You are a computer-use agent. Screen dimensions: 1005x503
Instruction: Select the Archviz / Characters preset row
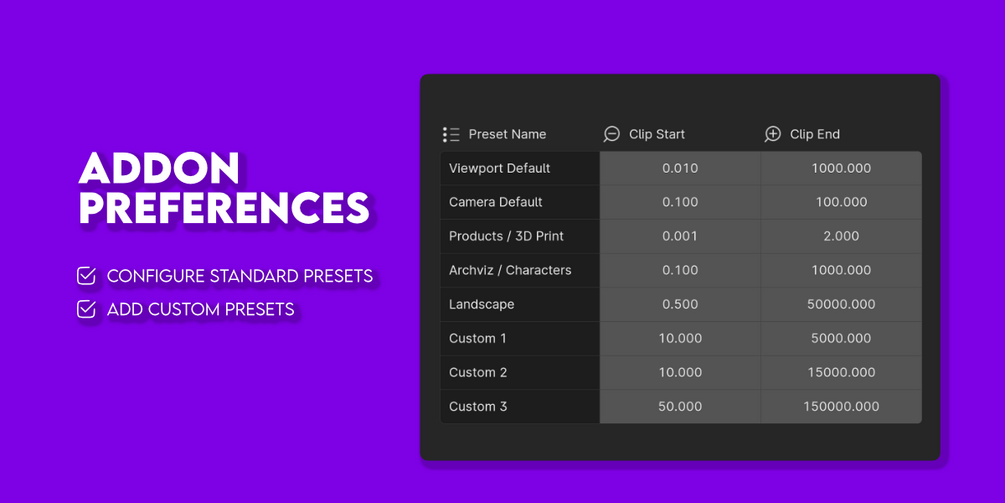[681, 270]
